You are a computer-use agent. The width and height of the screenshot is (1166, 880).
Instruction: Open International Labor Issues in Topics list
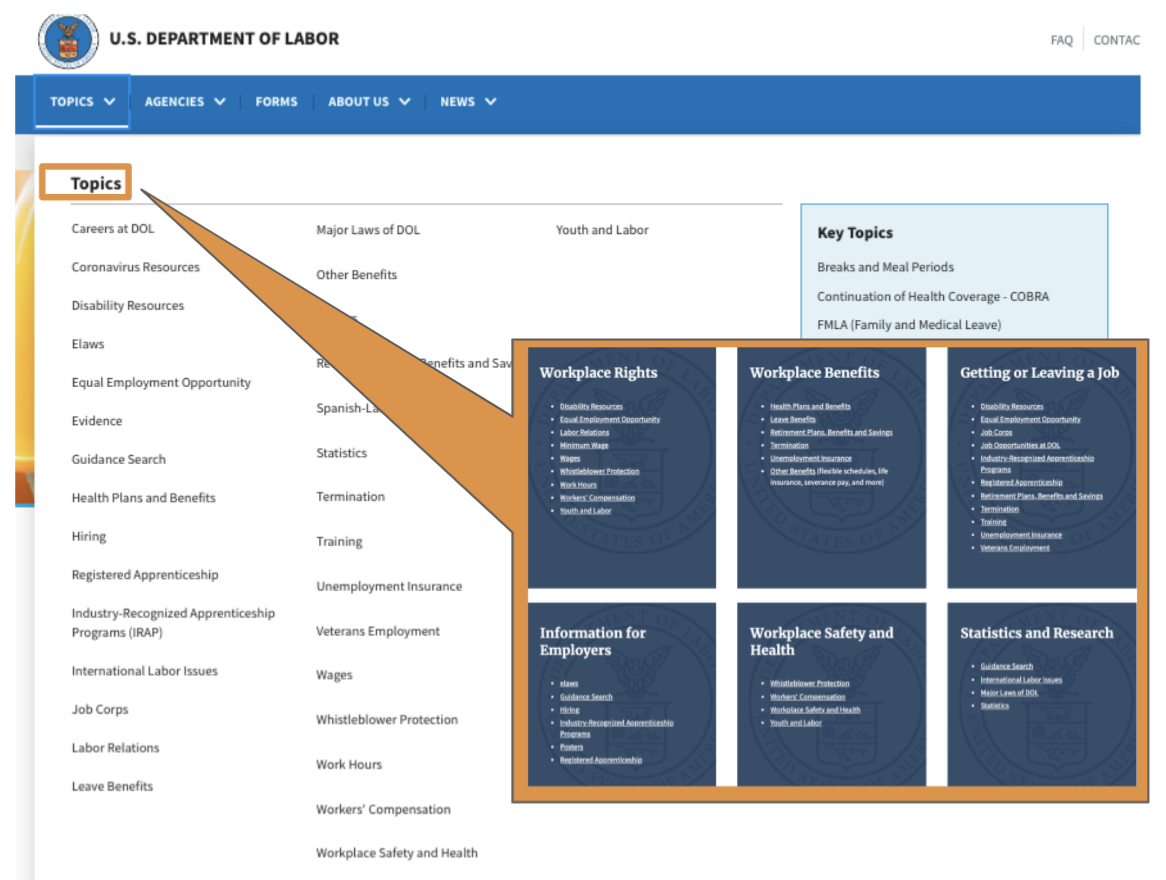coord(145,671)
